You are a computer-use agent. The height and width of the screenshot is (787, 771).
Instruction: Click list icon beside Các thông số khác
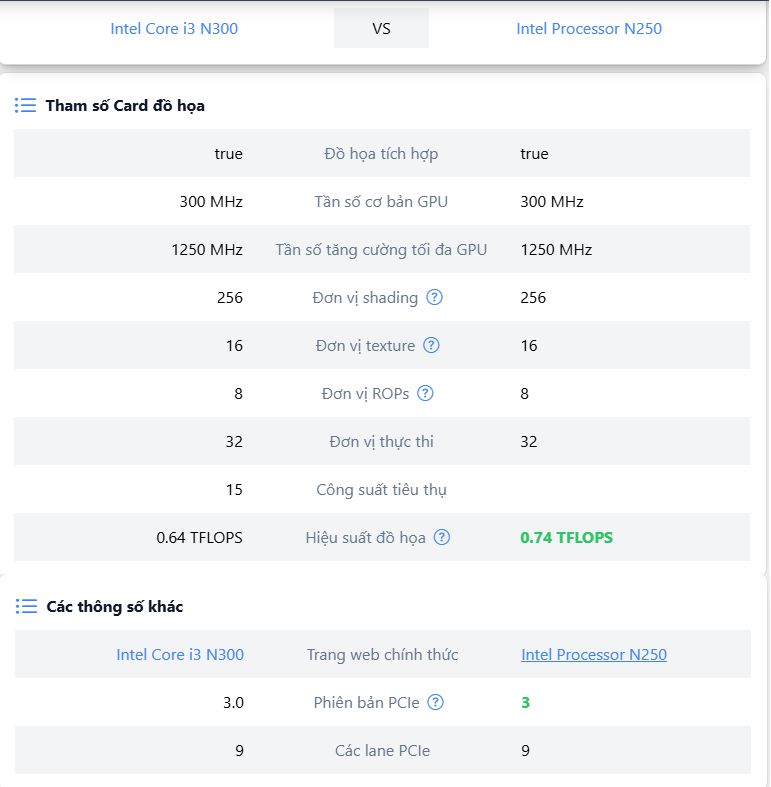coord(26,606)
